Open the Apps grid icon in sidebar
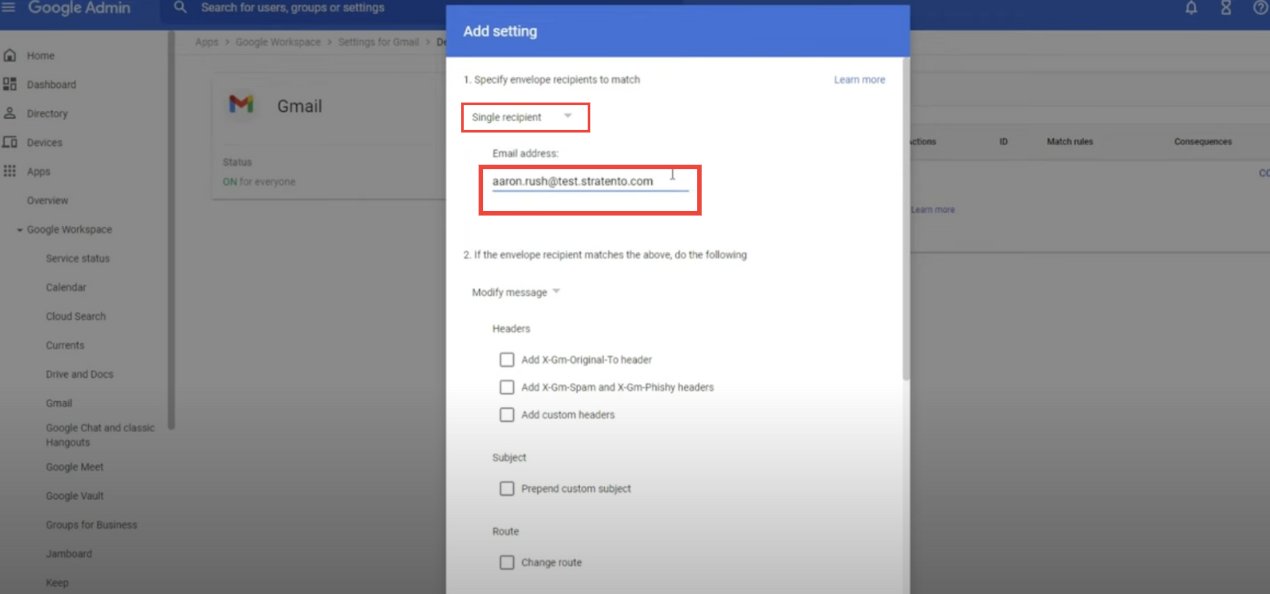1270x594 pixels. pos(11,171)
